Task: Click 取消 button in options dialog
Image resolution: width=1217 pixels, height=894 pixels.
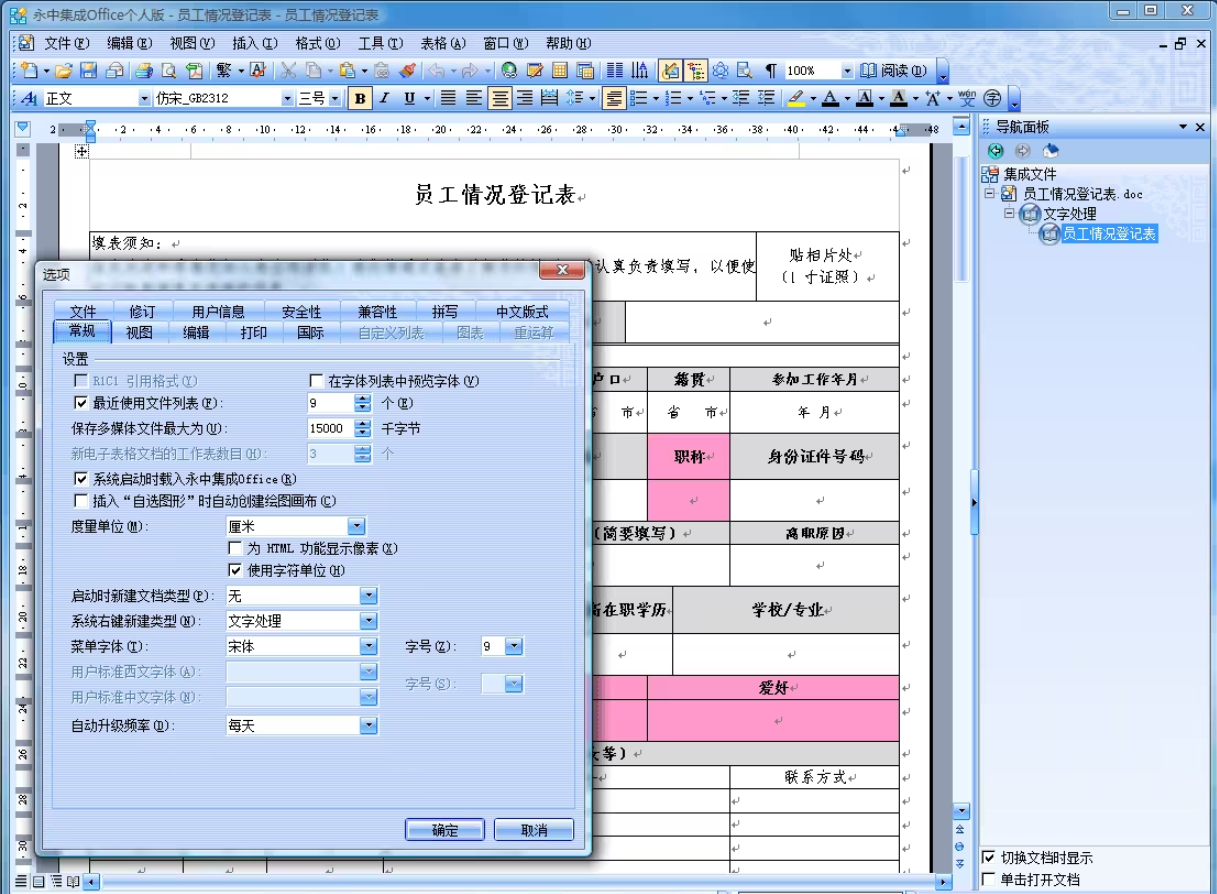Action: point(534,830)
